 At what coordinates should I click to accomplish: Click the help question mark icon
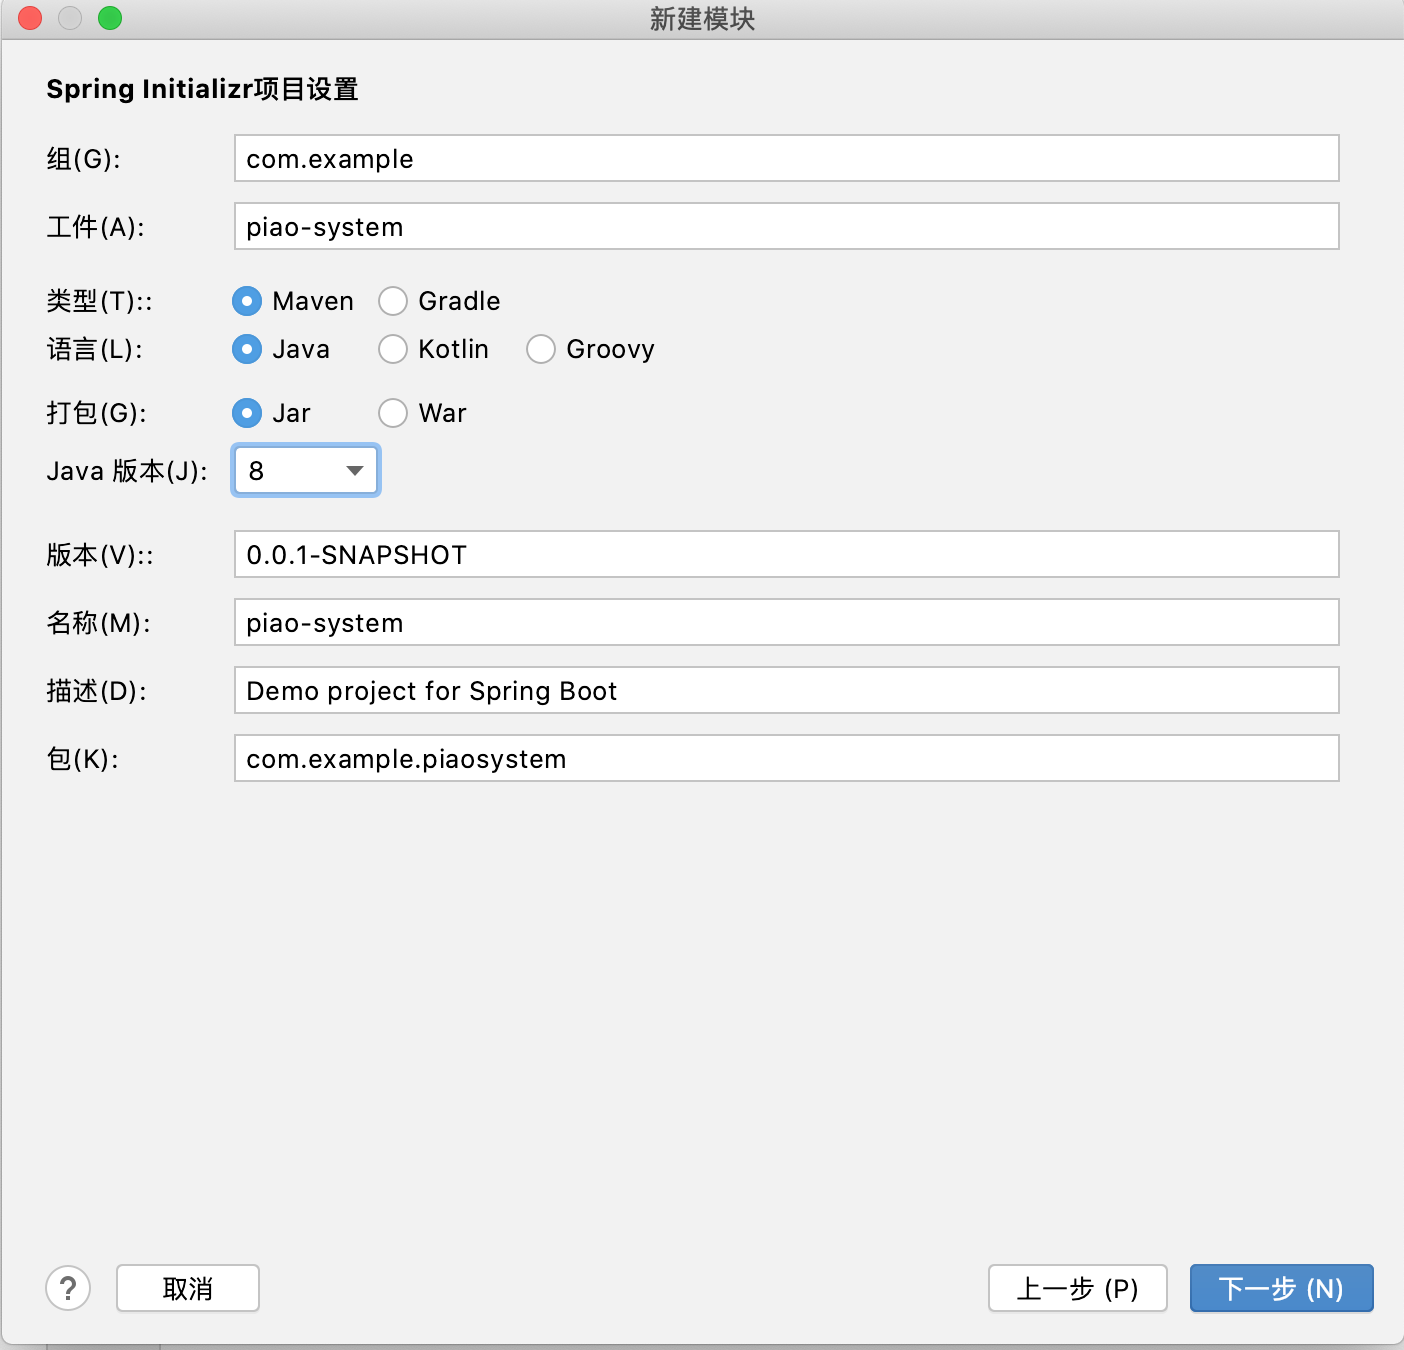68,1288
